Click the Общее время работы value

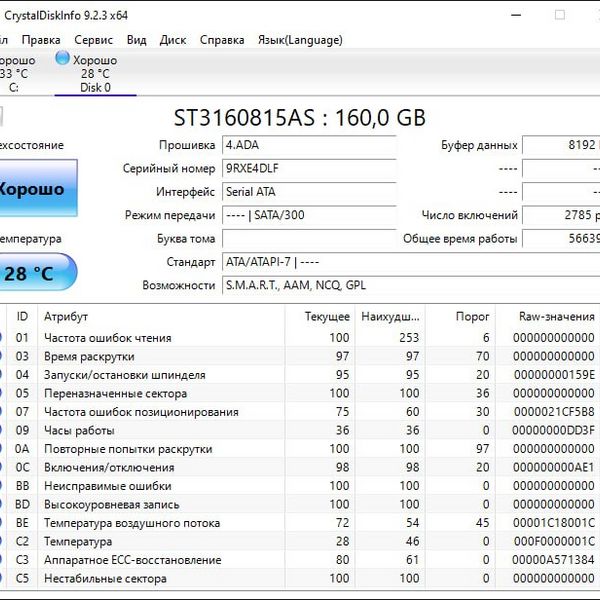coord(561,239)
